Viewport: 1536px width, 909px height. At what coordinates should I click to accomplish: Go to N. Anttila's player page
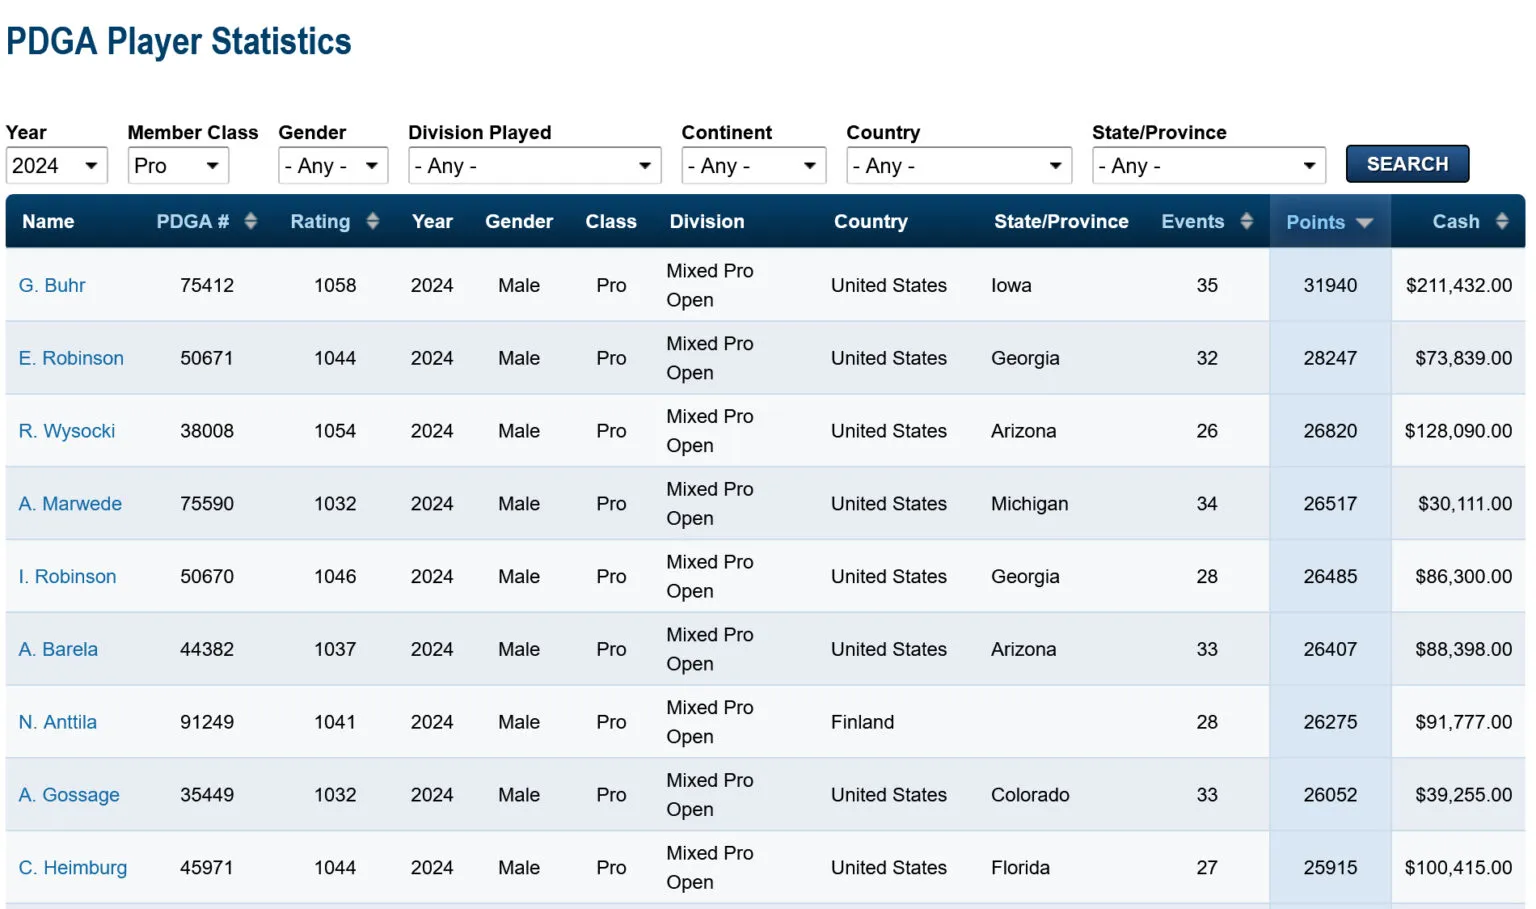point(58,722)
